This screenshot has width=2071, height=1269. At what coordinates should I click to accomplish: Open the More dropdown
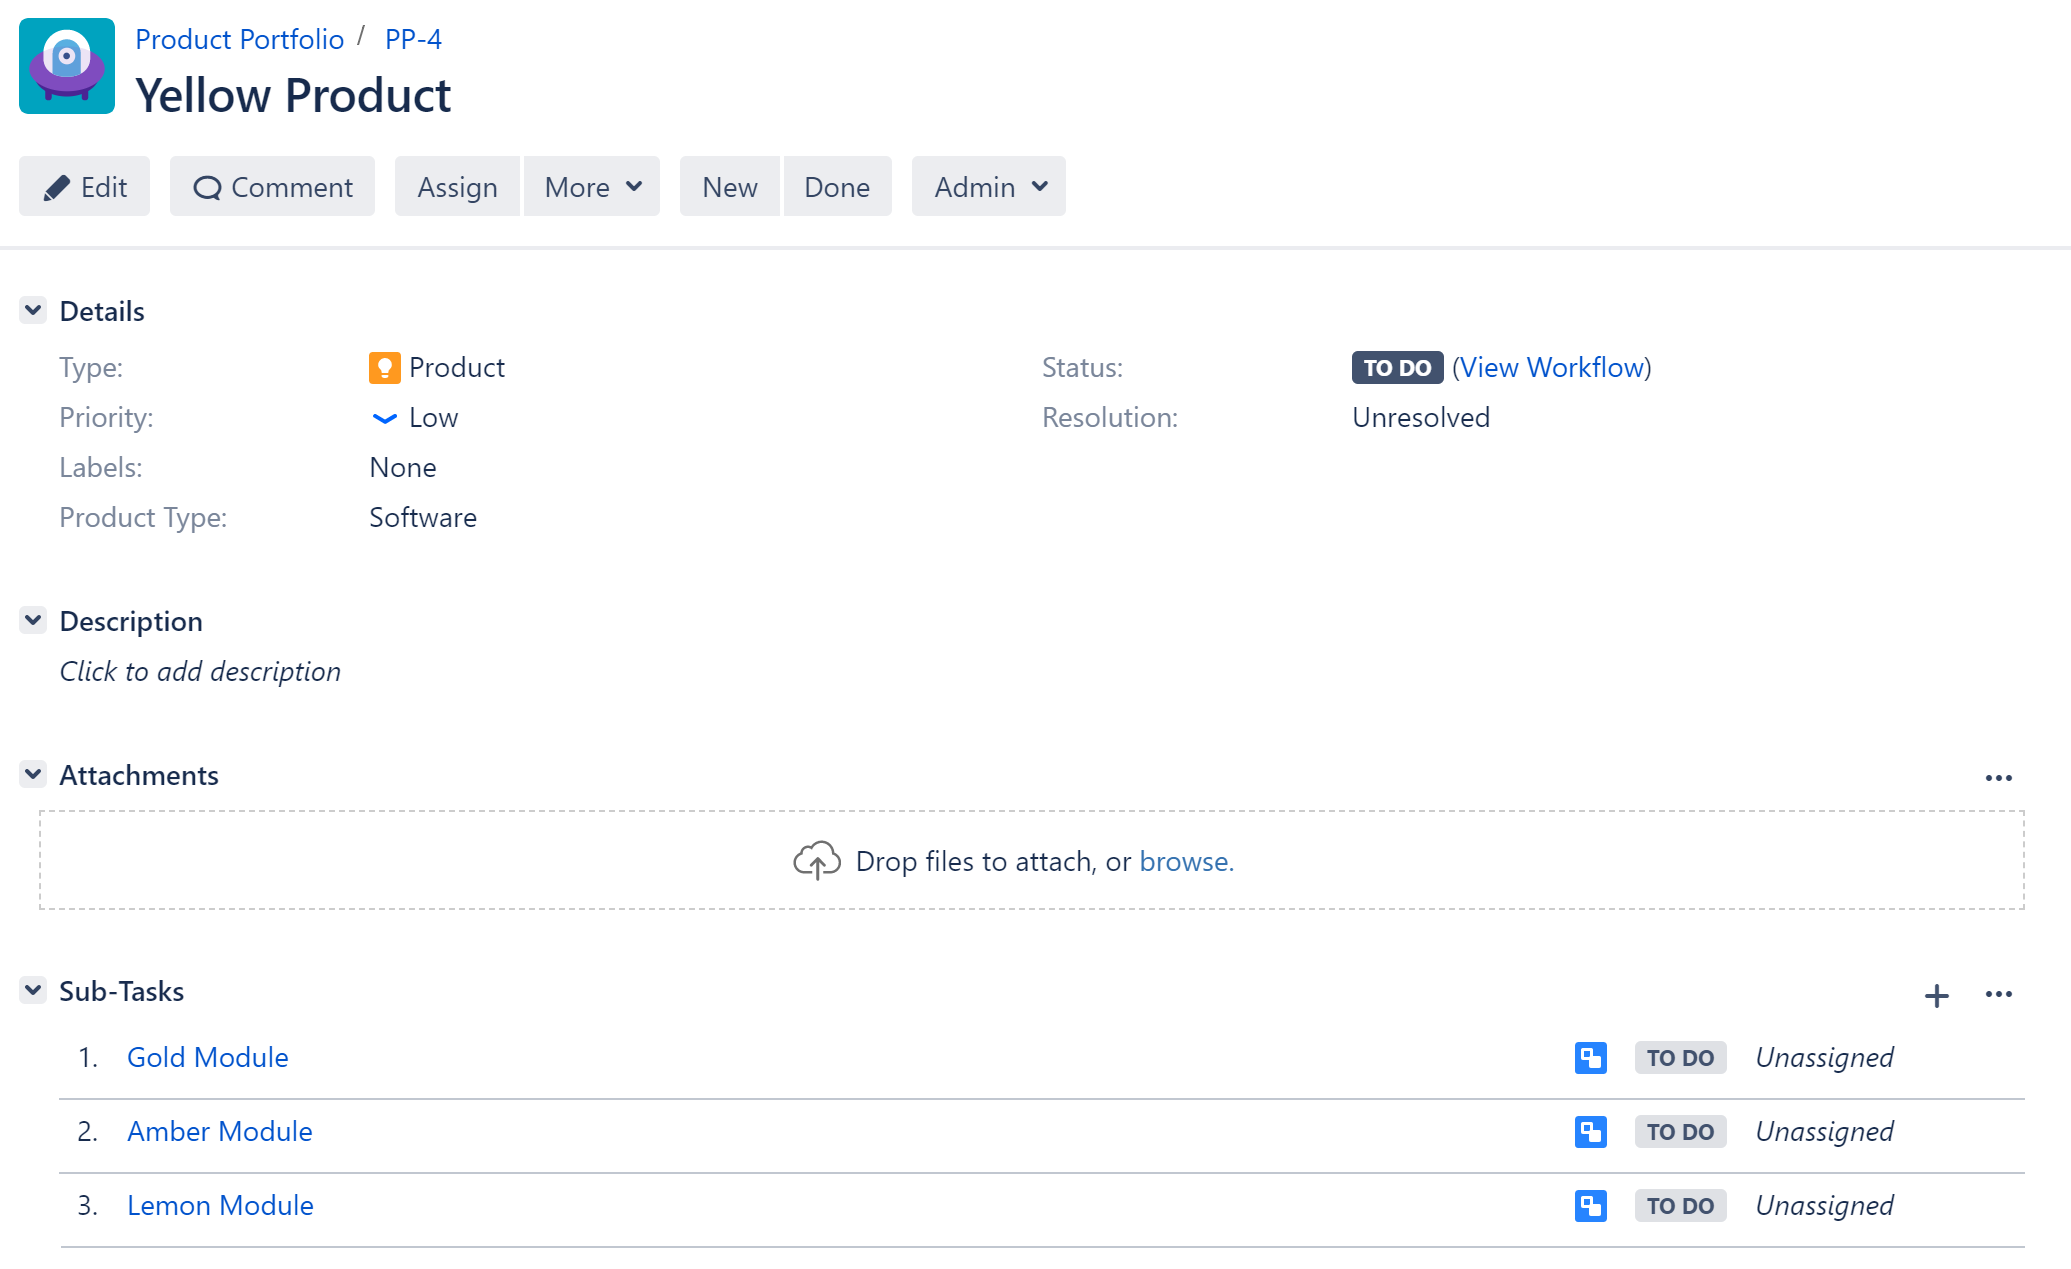[590, 186]
